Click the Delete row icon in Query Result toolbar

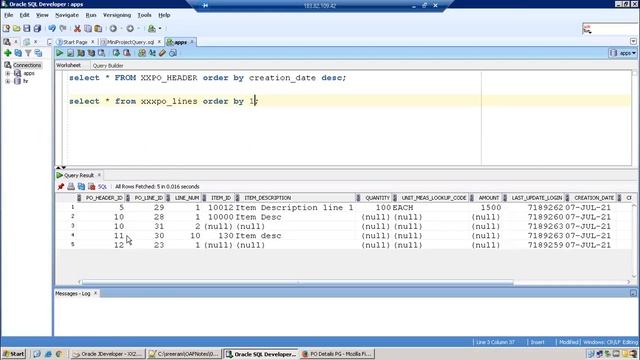point(91,187)
